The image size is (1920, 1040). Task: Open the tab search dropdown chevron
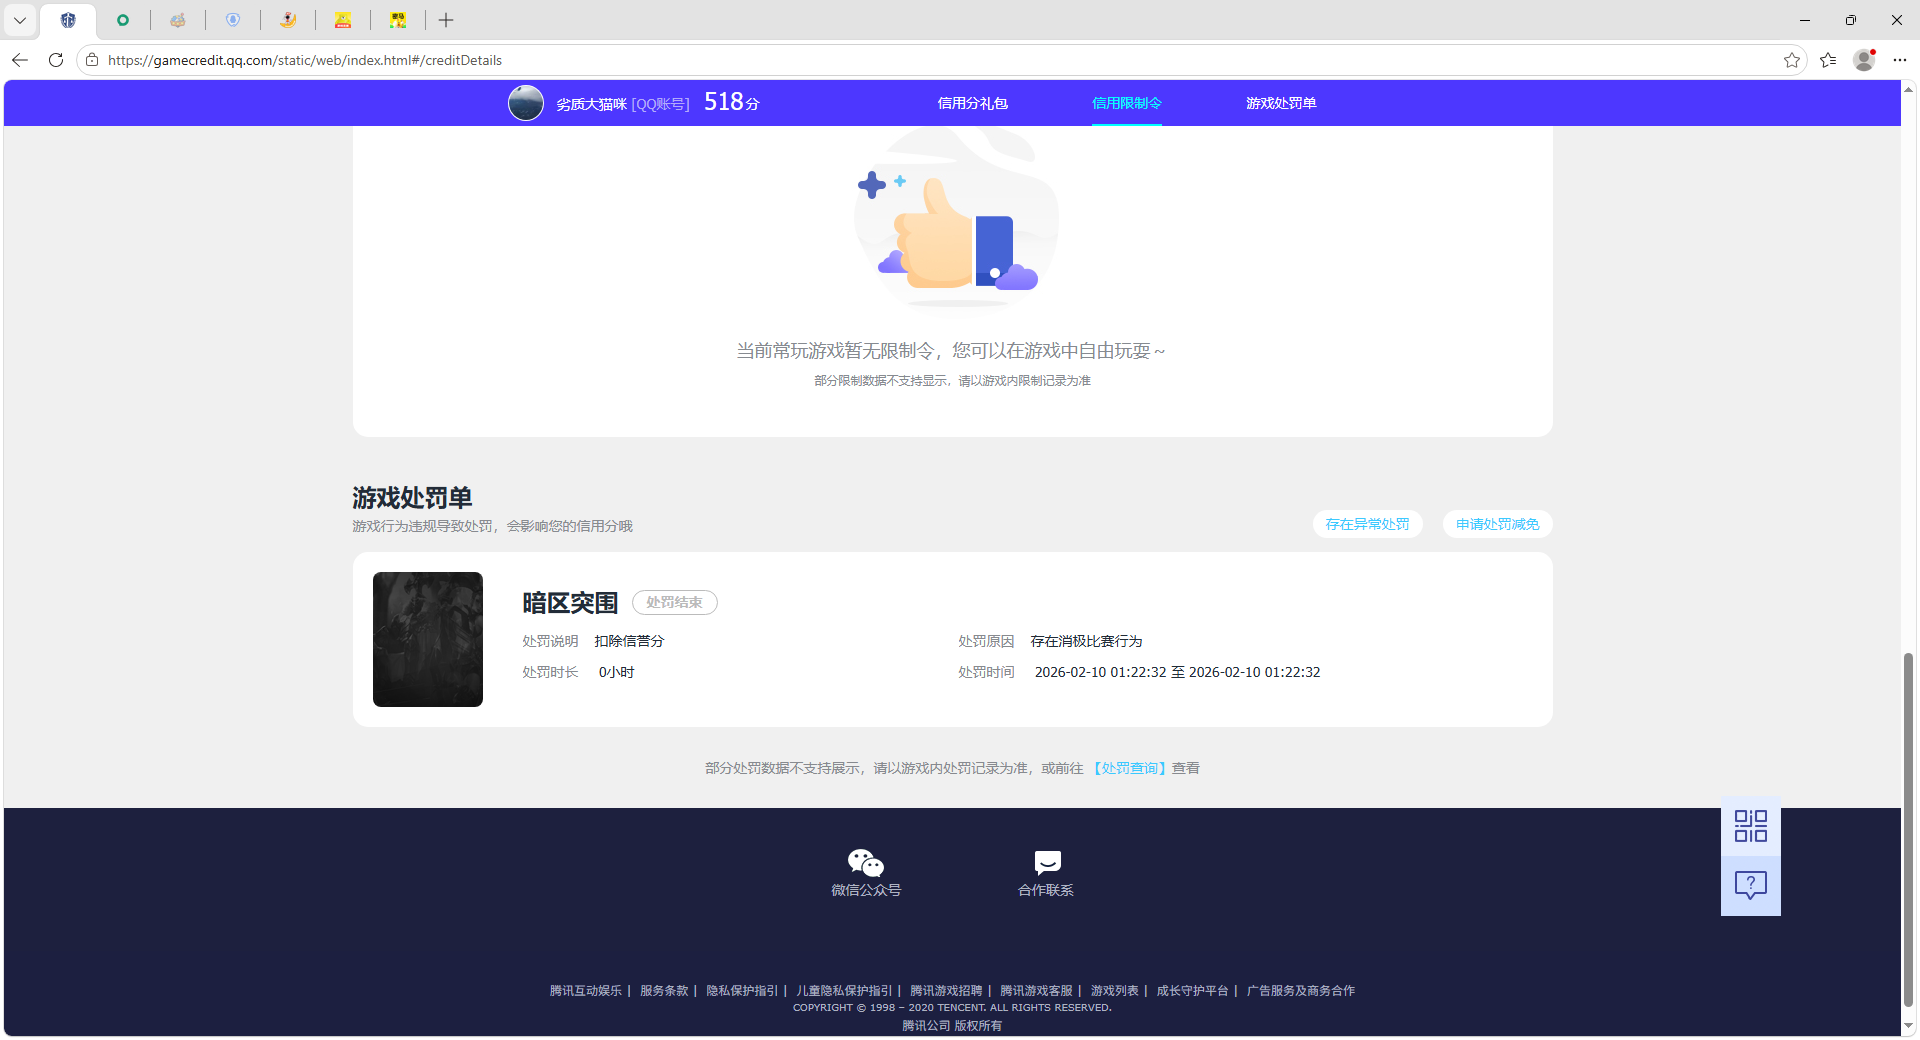coord(19,20)
